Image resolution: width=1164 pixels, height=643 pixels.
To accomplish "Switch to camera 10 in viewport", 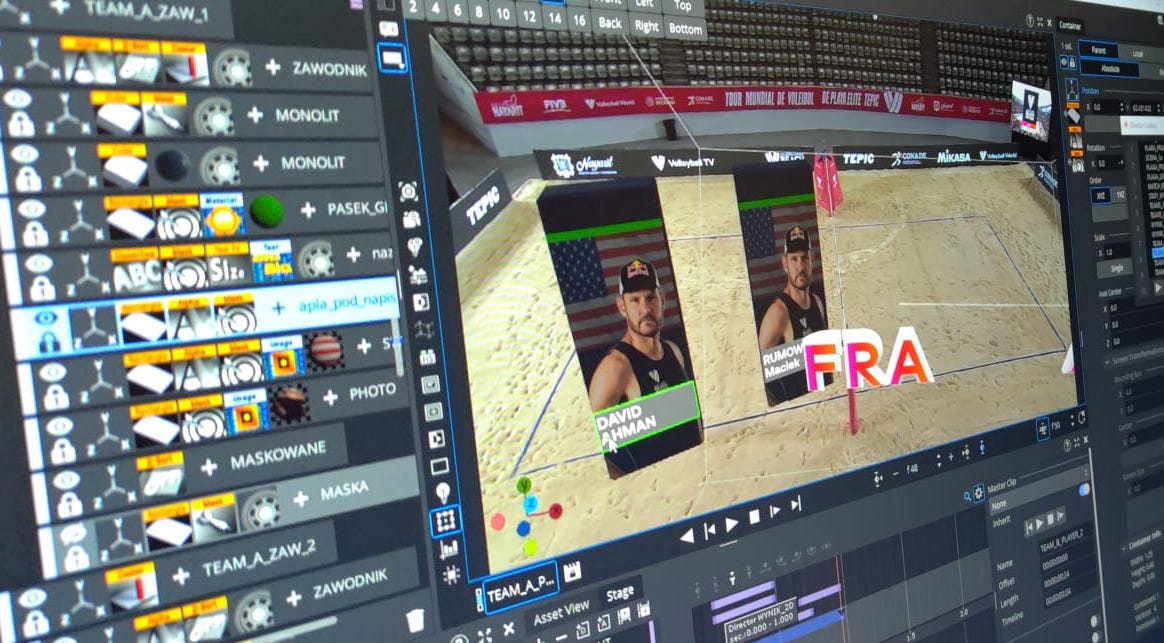I will click(x=503, y=13).
